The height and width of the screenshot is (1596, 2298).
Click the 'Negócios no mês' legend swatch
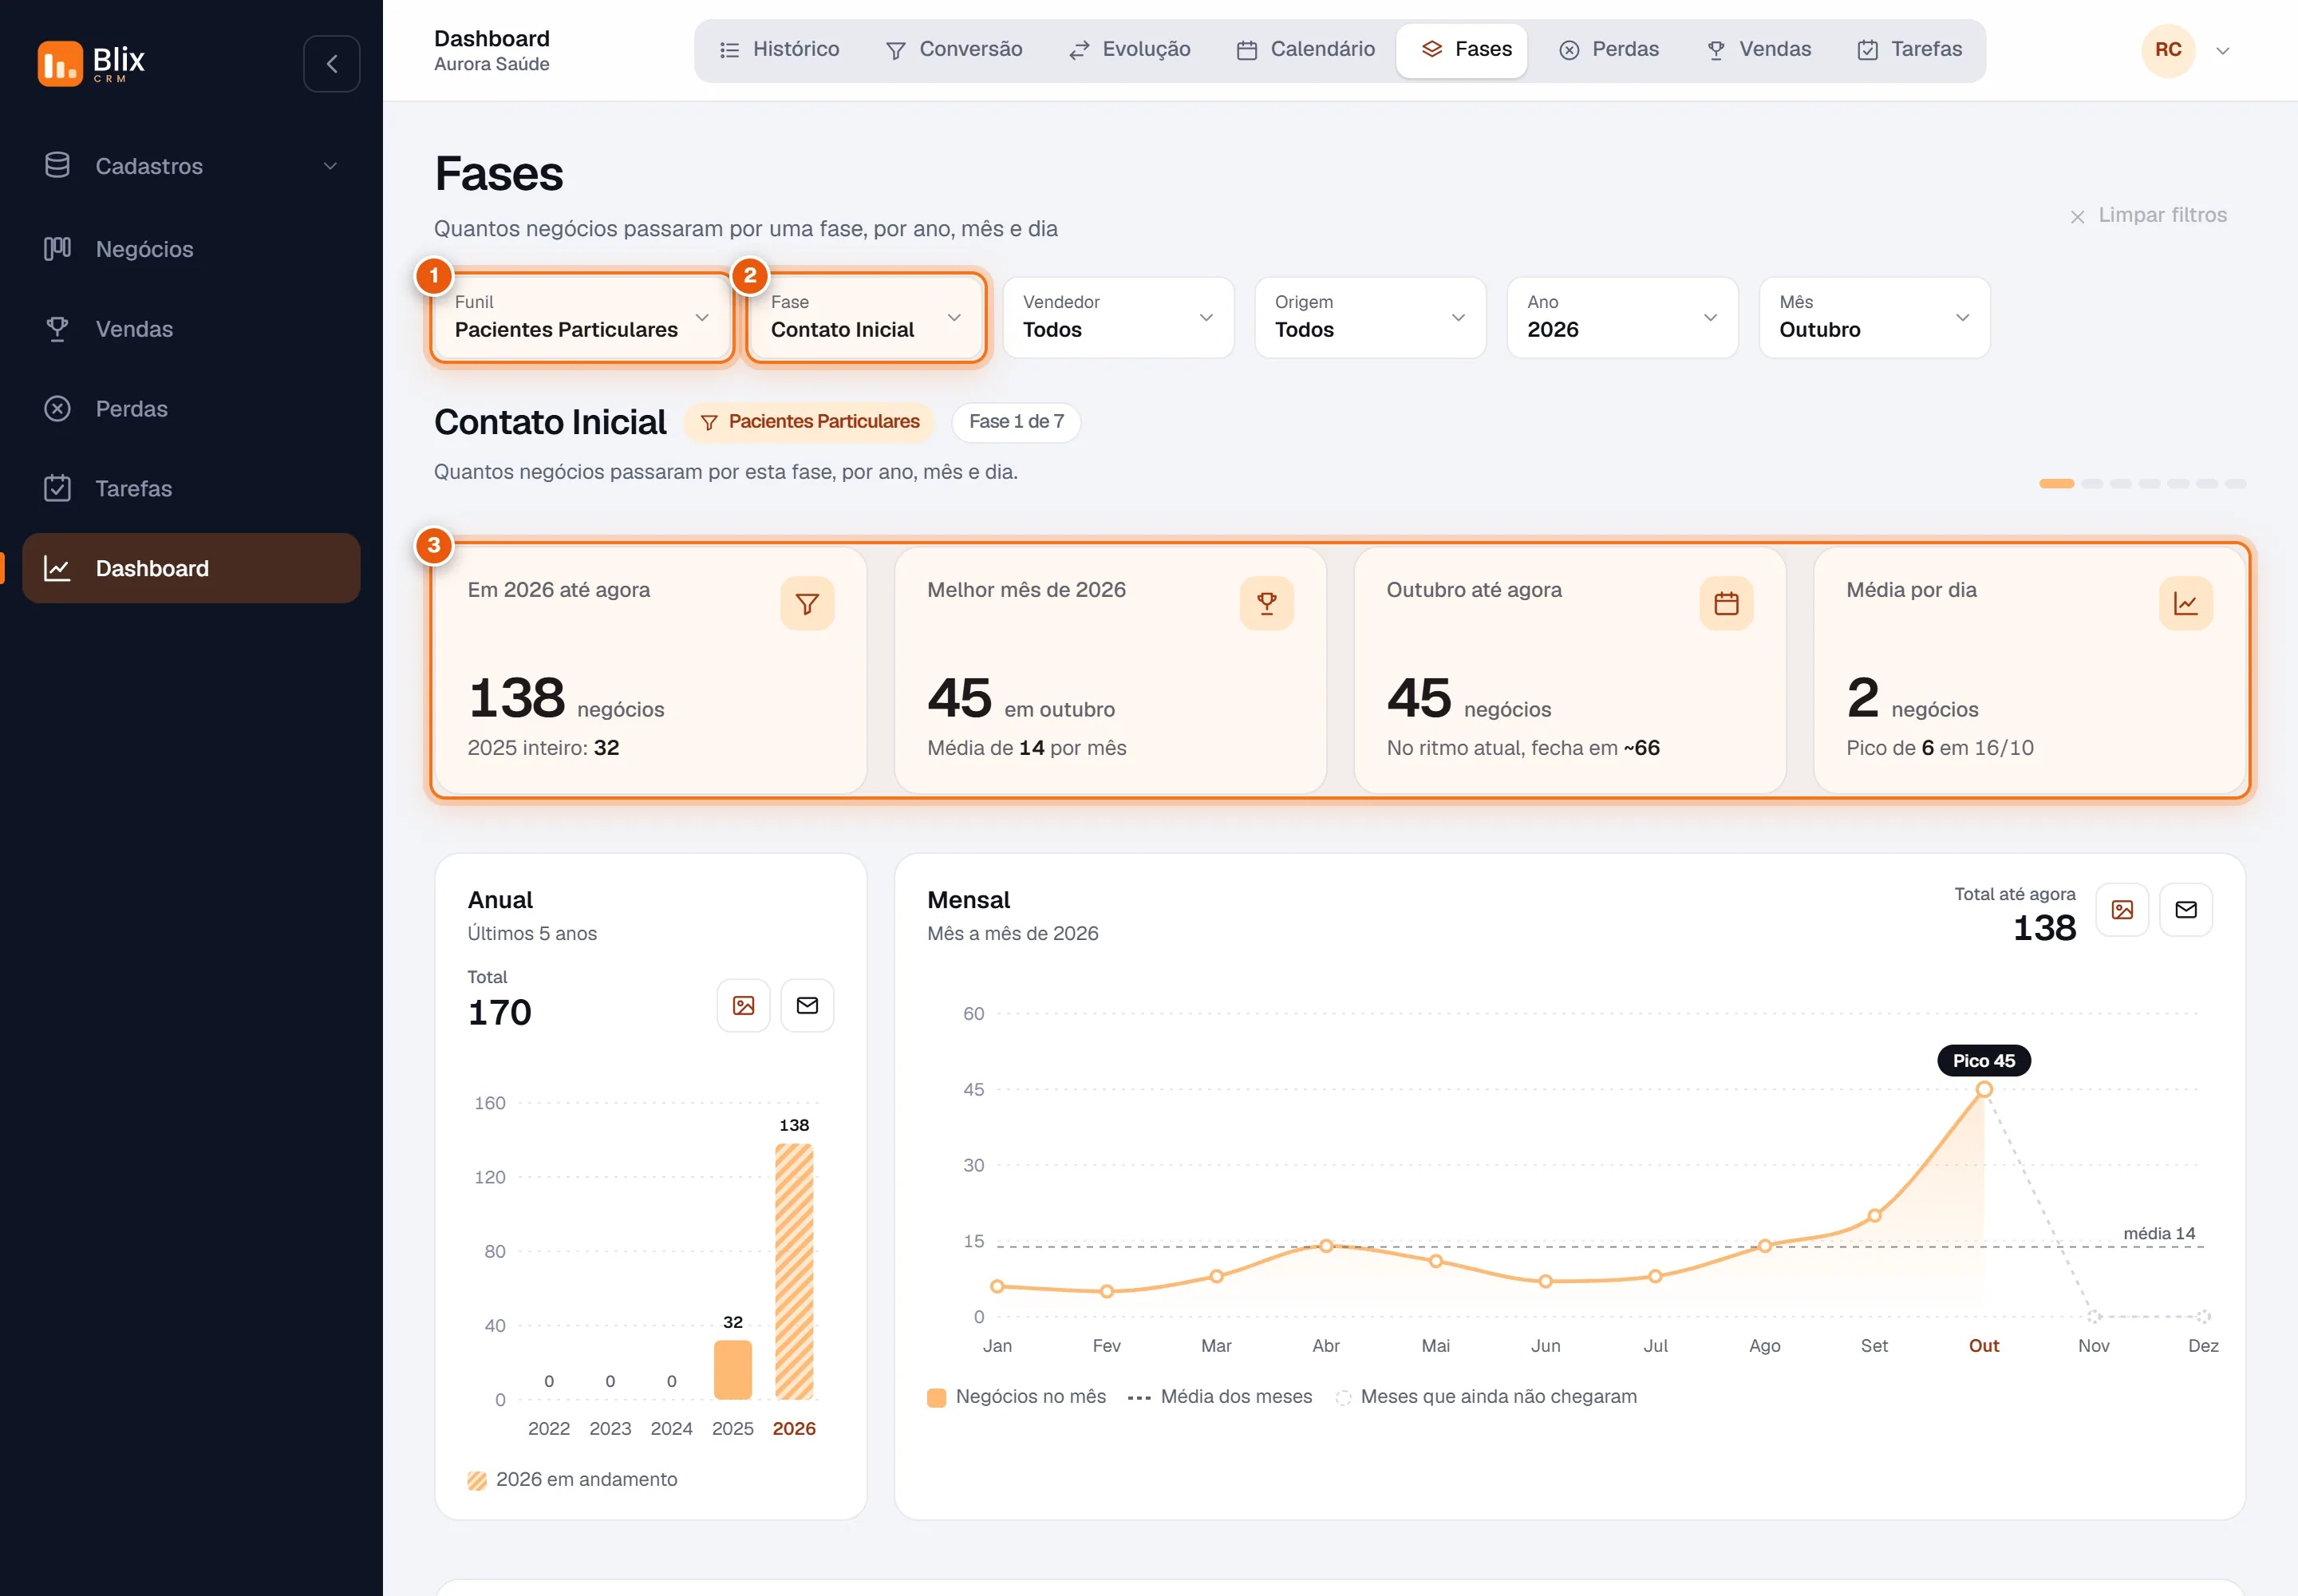[937, 1397]
